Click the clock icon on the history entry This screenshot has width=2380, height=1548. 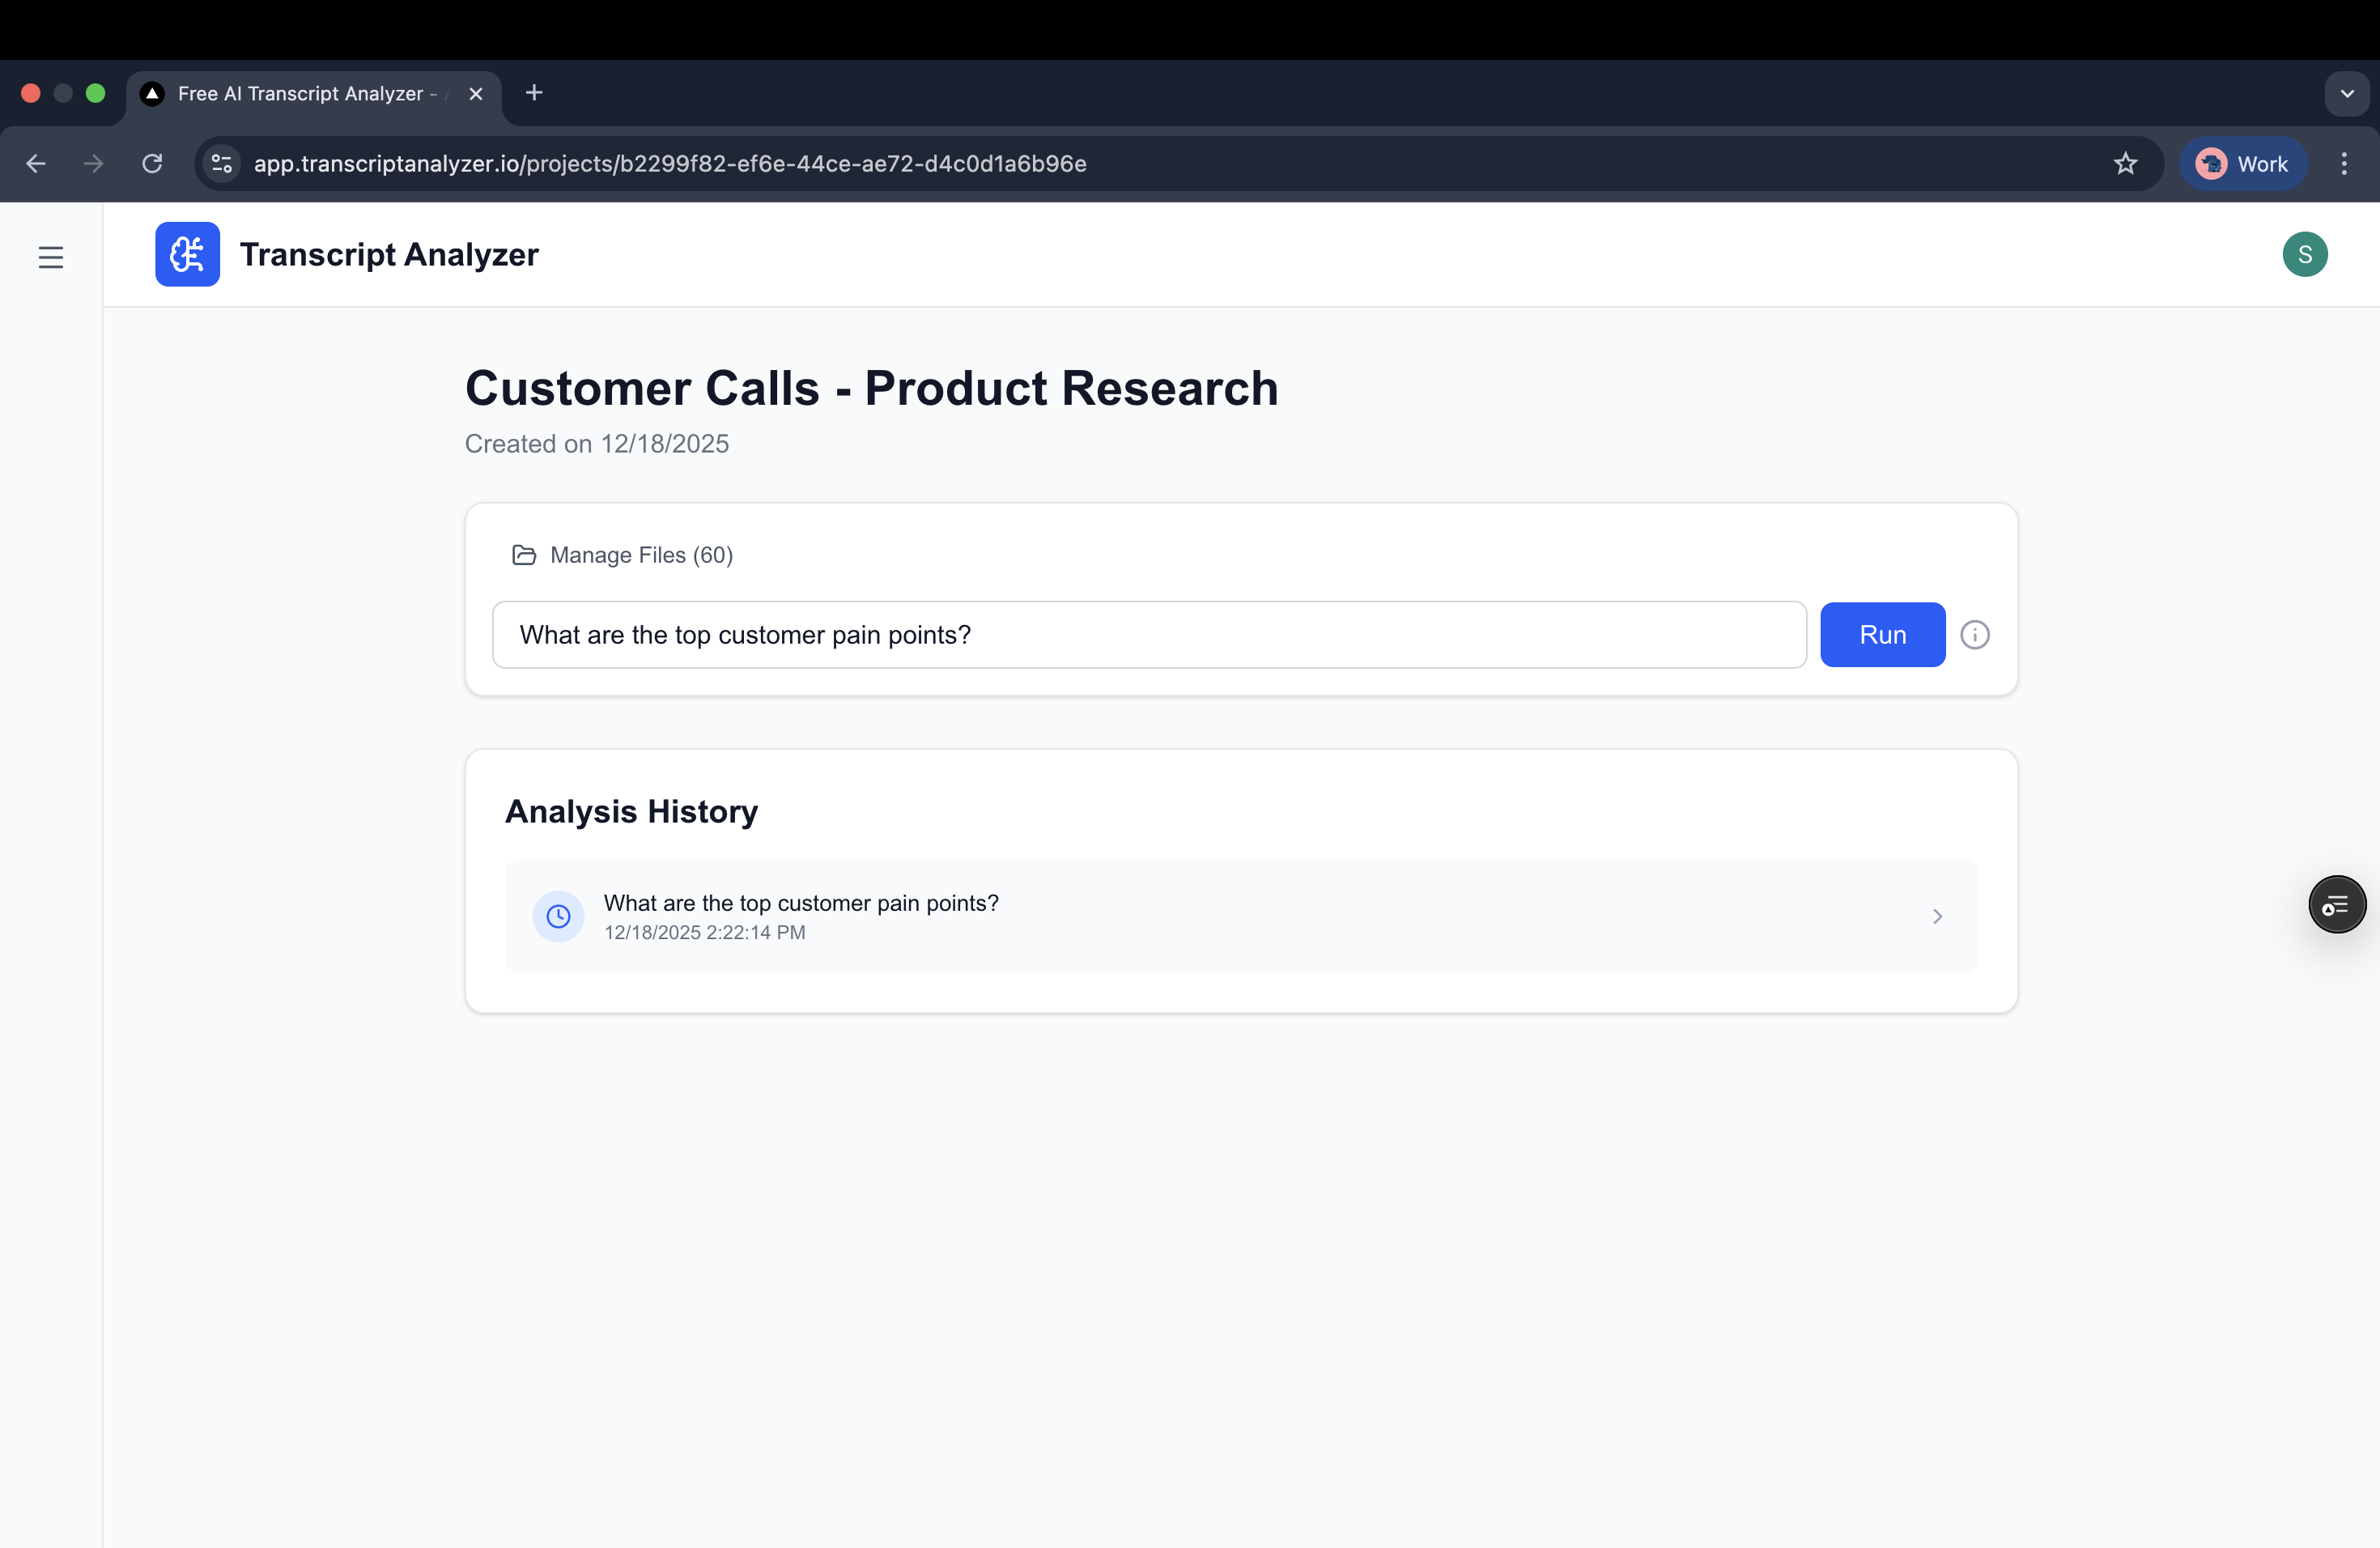point(558,916)
